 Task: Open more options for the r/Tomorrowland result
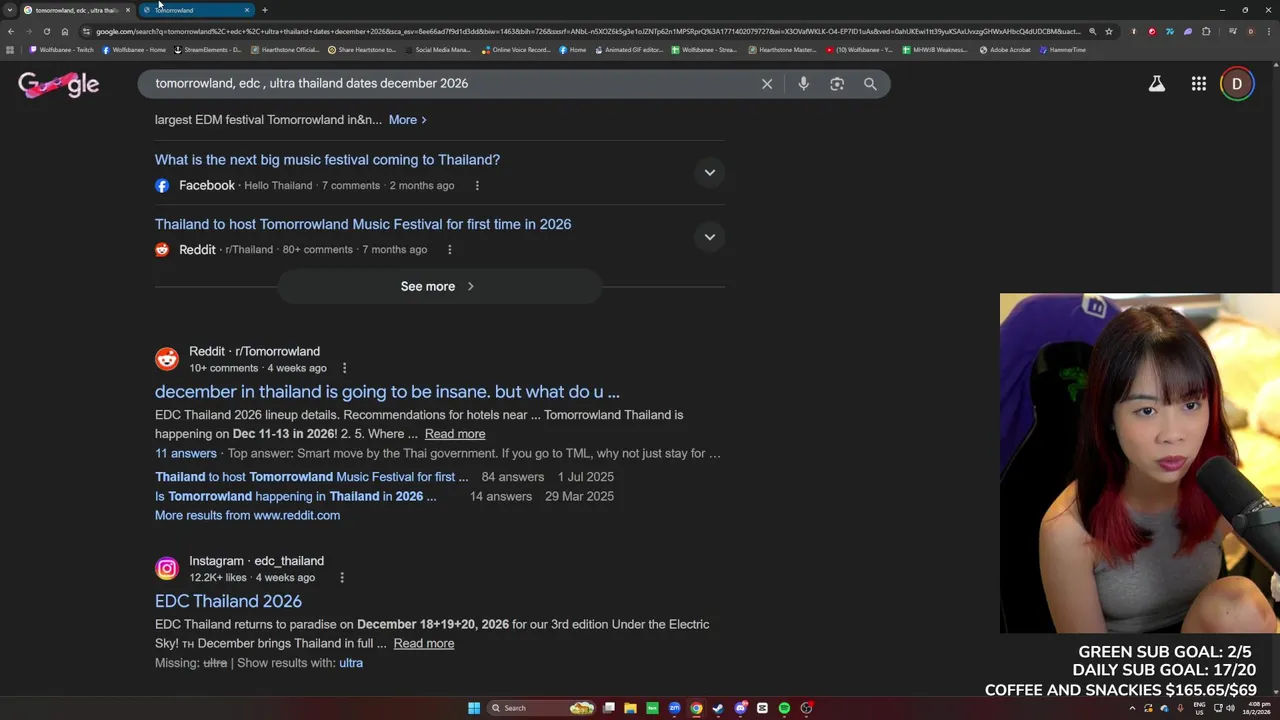pyautogui.click(x=344, y=368)
